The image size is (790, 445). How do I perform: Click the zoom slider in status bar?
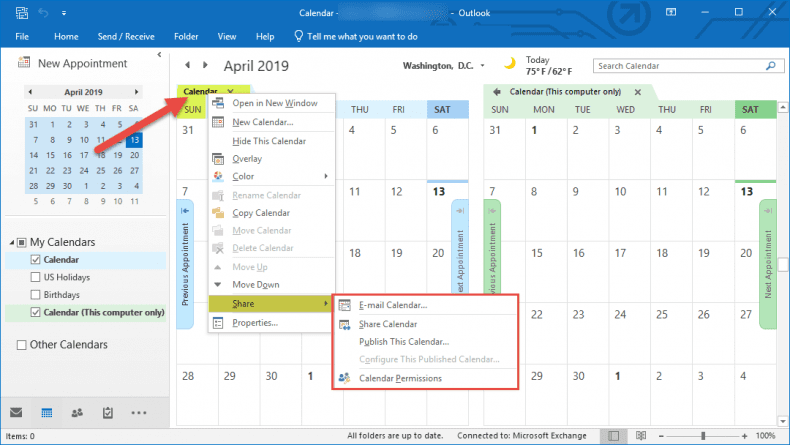point(703,437)
